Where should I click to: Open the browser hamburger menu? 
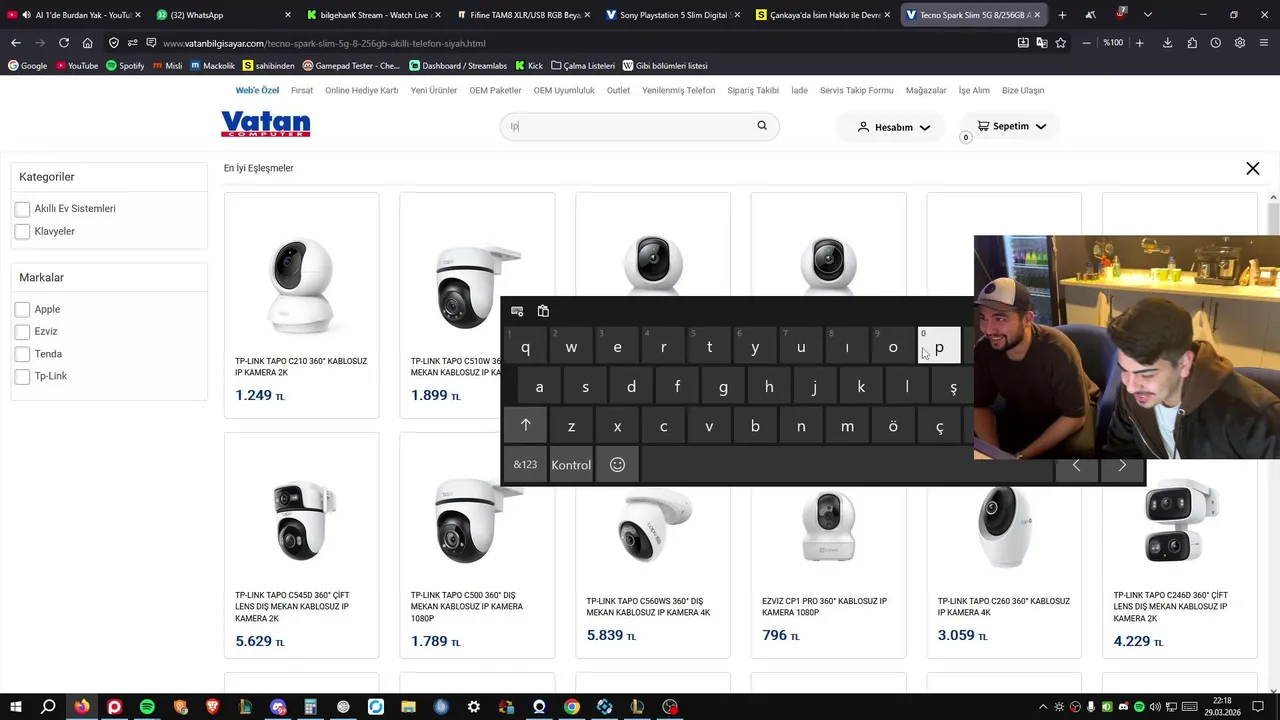click(1264, 43)
